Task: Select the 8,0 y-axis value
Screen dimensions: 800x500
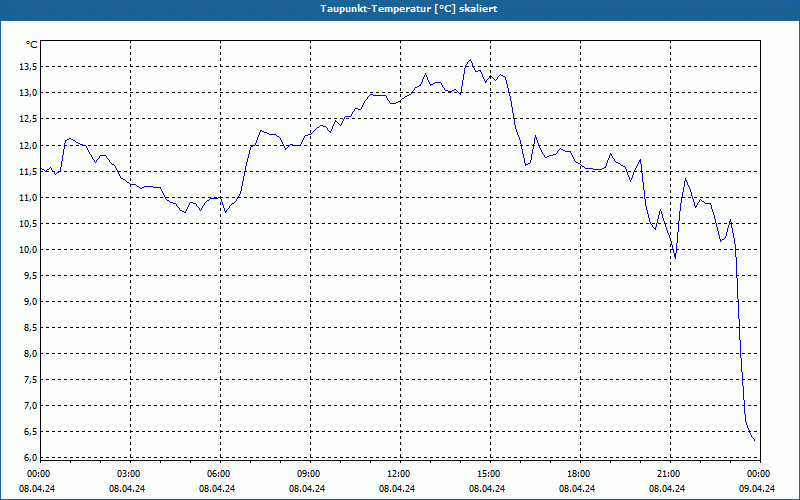Action: (31, 354)
